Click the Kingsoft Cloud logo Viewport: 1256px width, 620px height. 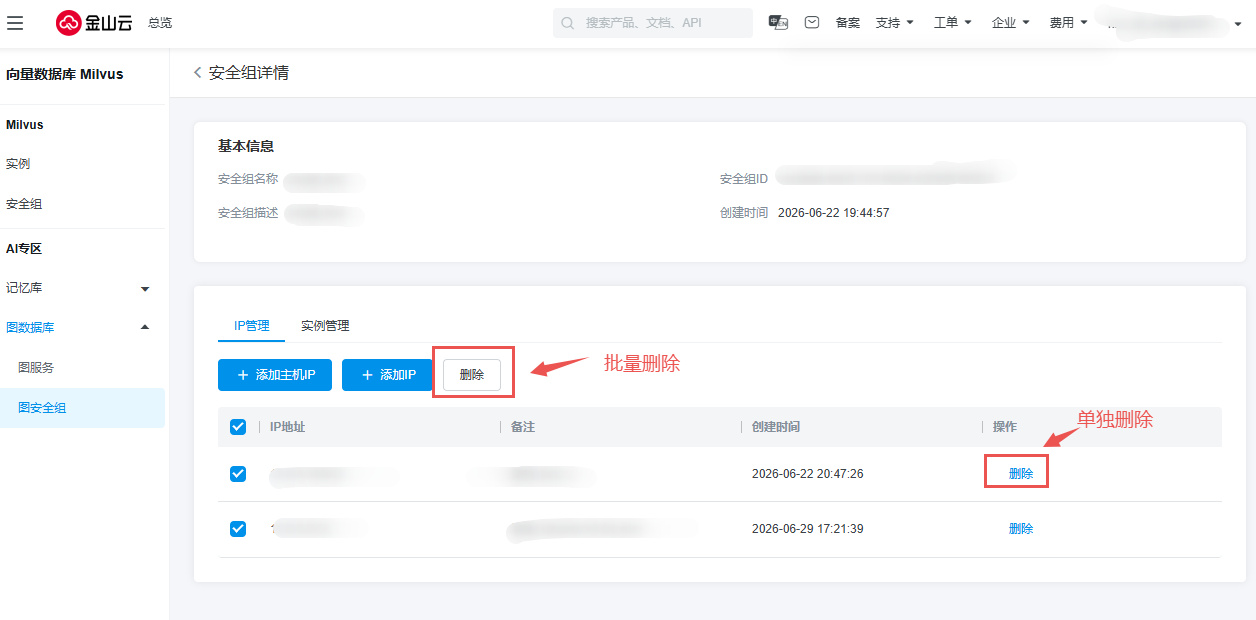(x=94, y=22)
